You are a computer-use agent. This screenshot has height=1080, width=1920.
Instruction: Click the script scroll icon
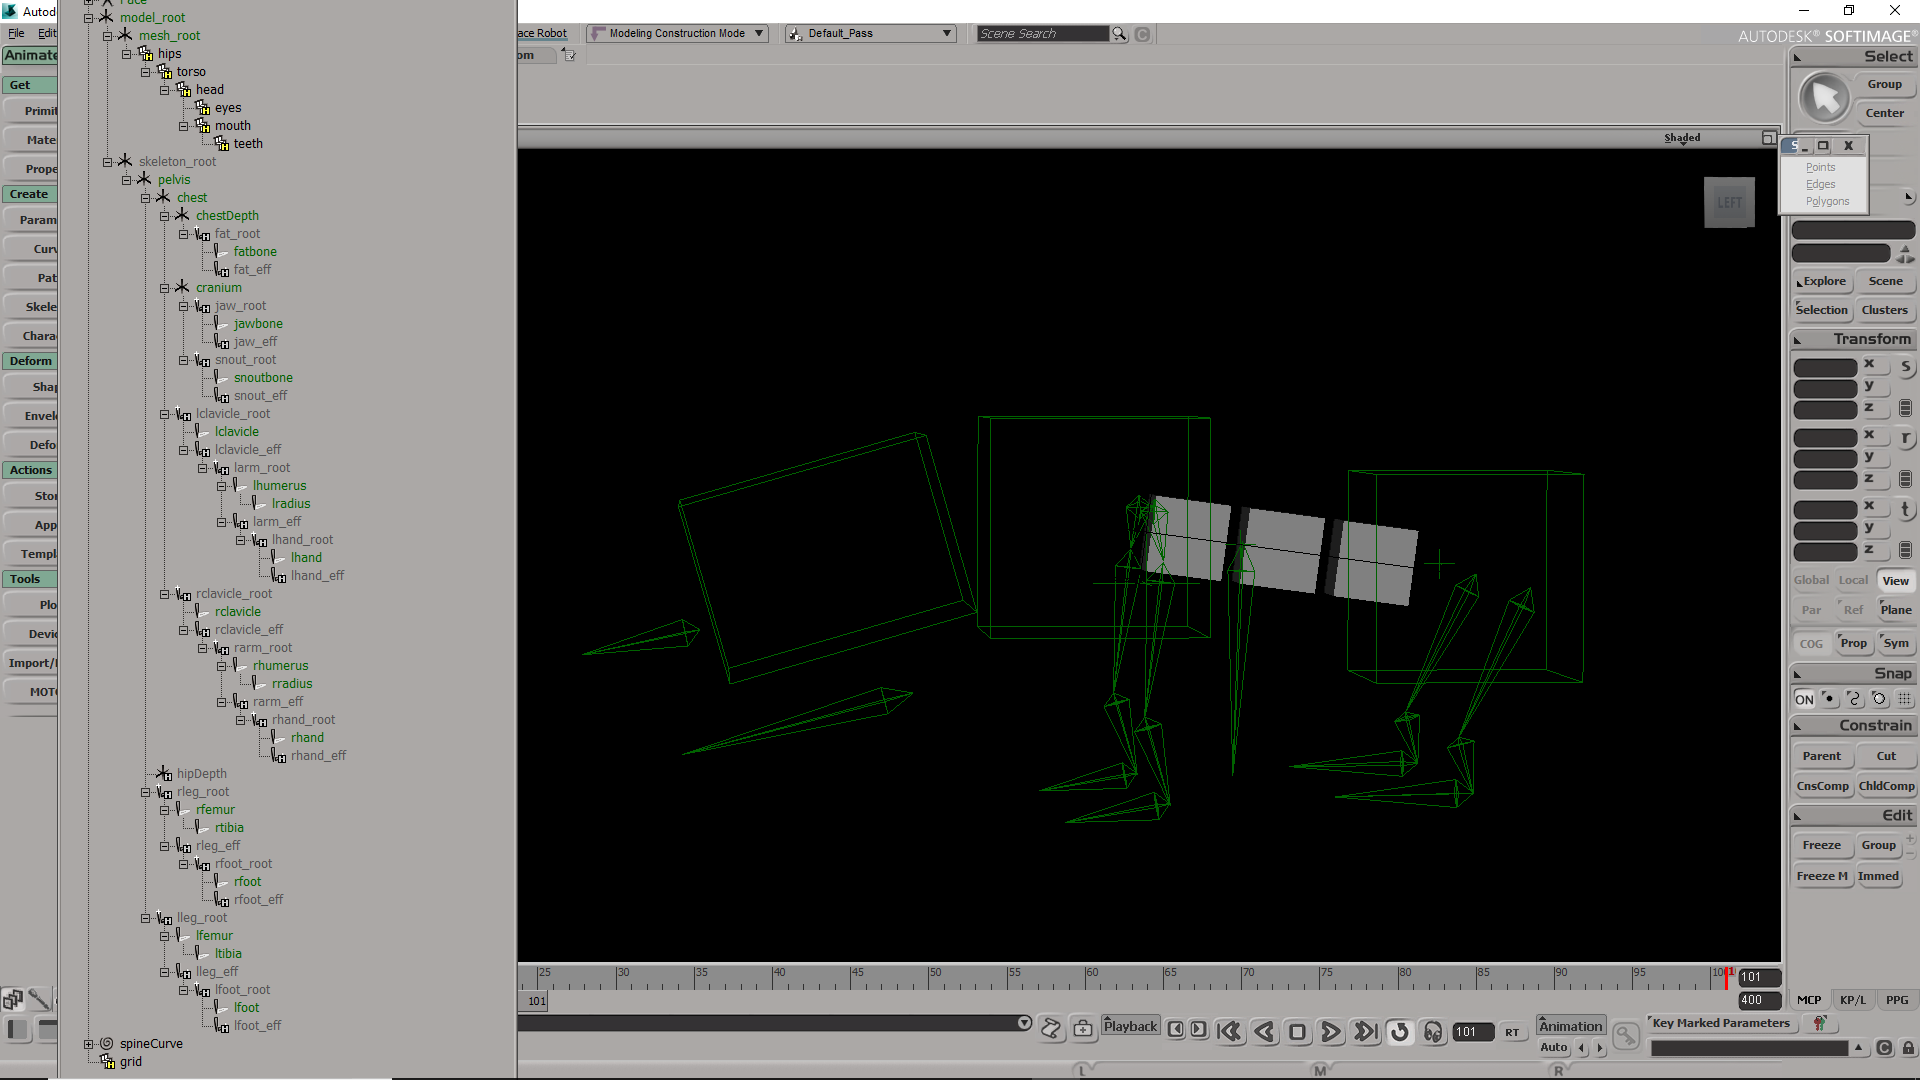[x=1051, y=1028]
